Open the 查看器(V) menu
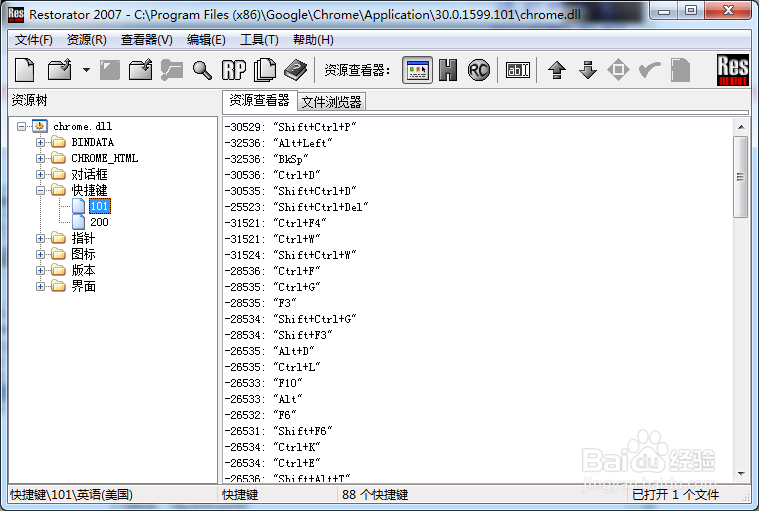 147,40
